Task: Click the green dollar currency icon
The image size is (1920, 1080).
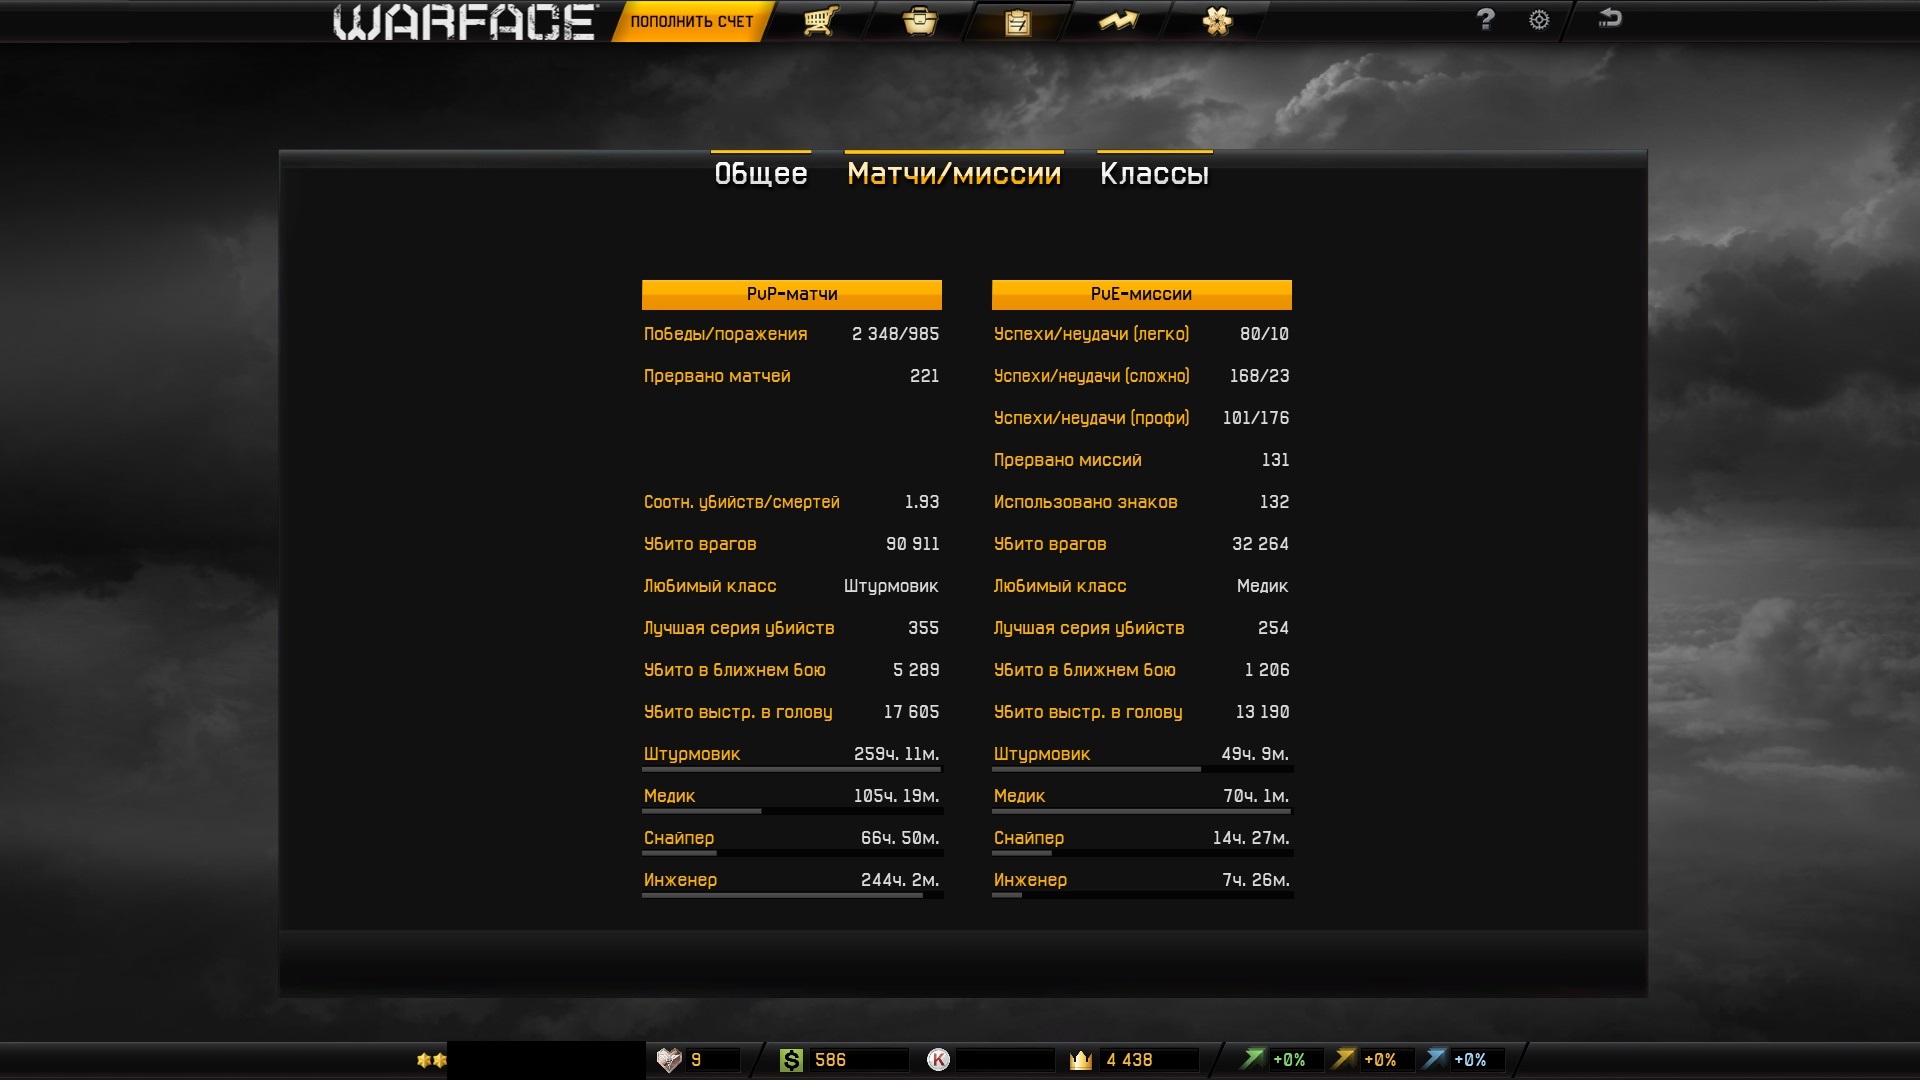Action: [791, 1060]
